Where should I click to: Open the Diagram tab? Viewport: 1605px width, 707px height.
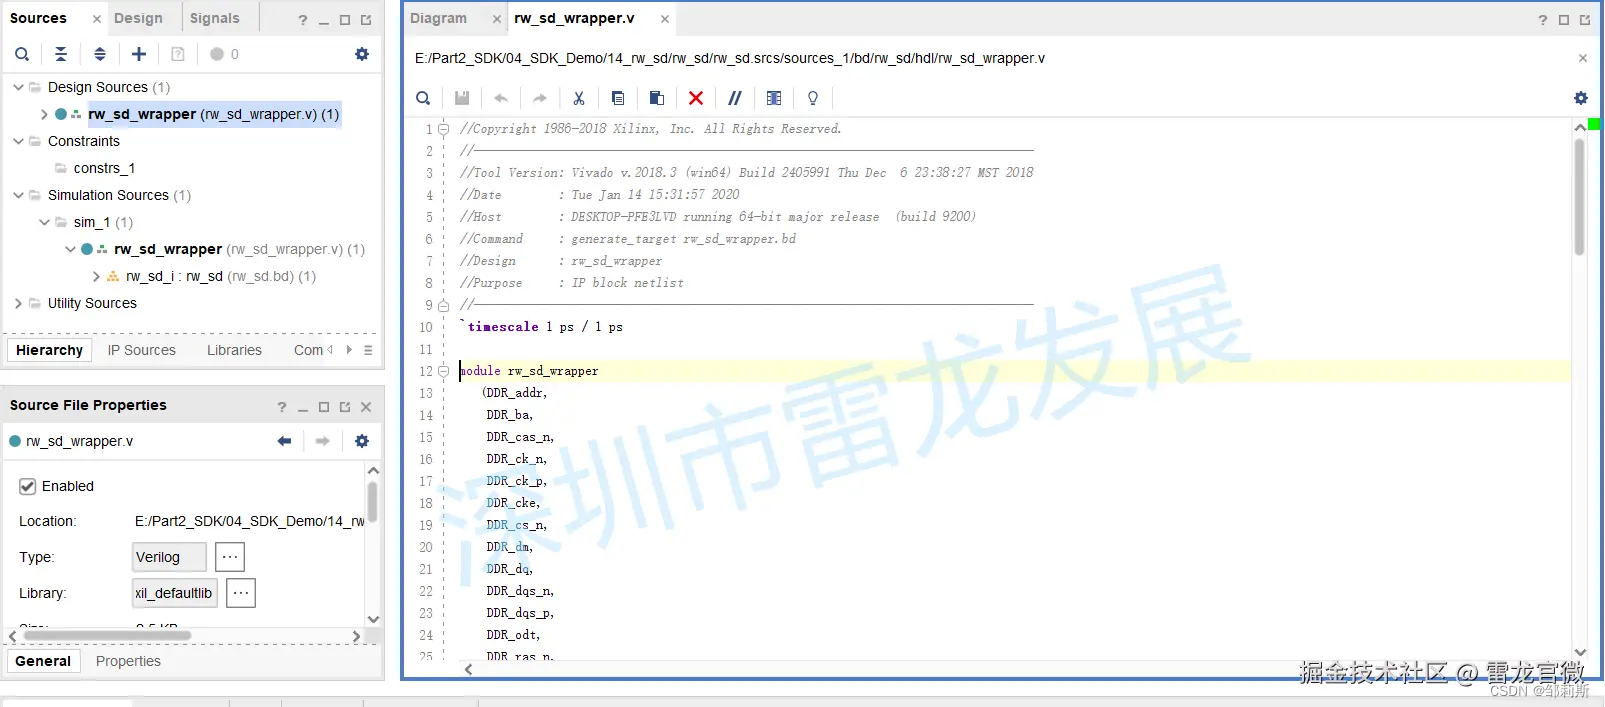(x=438, y=18)
